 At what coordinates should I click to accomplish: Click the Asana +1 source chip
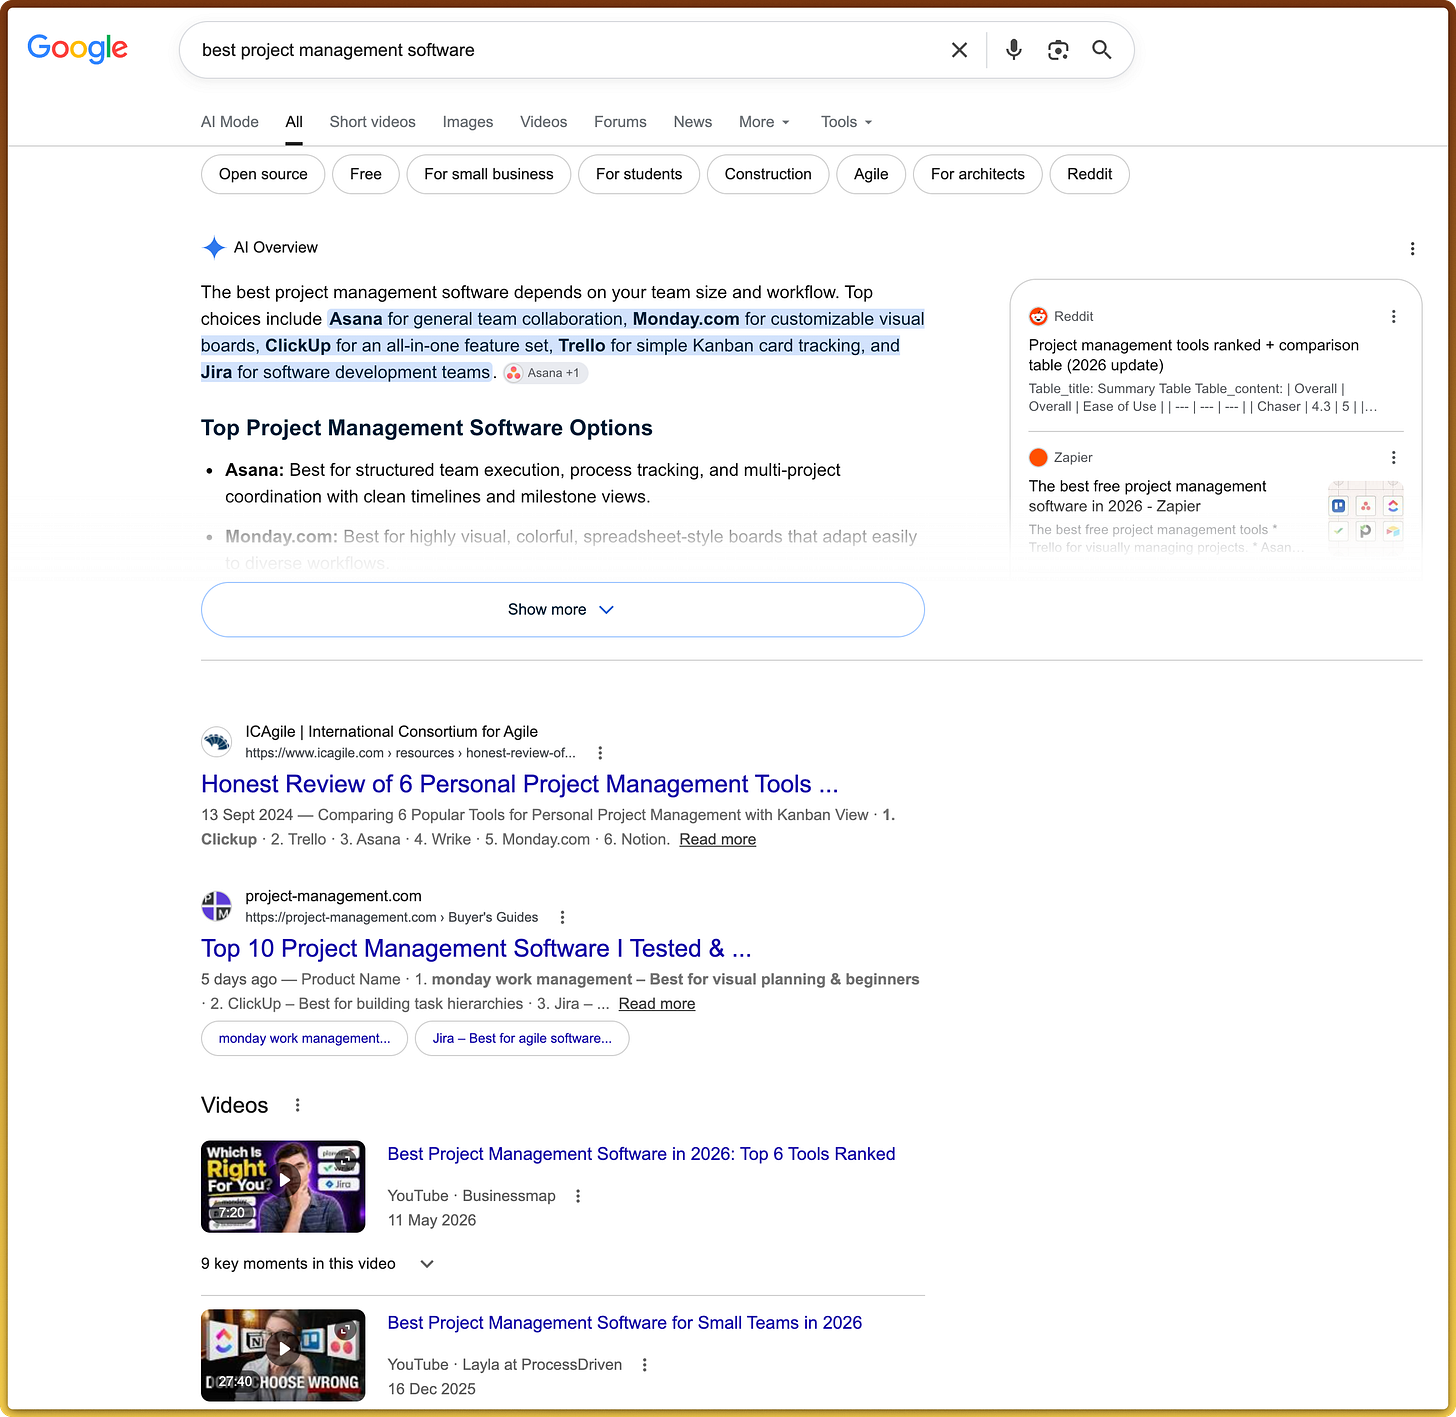[545, 373]
